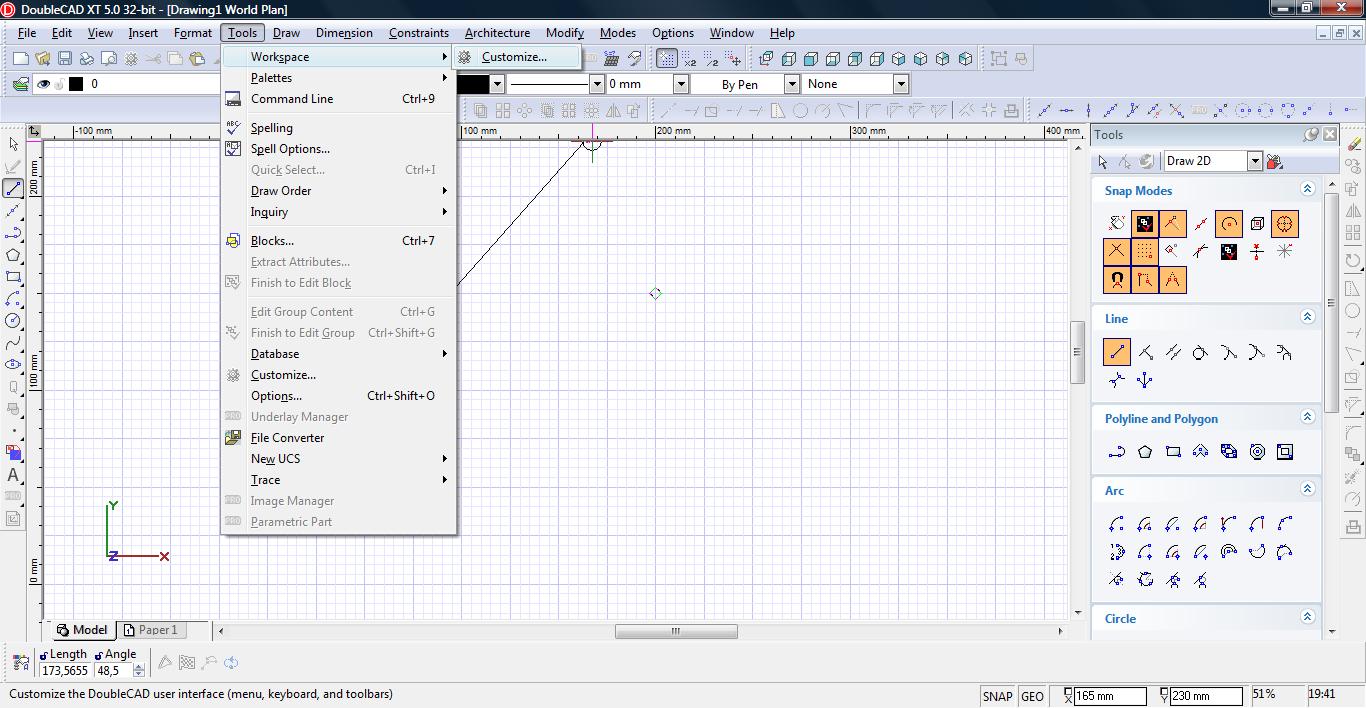Click Spell Options menu entry
The height and width of the screenshot is (708, 1366).
pyautogui.click(x=290, y=149)
